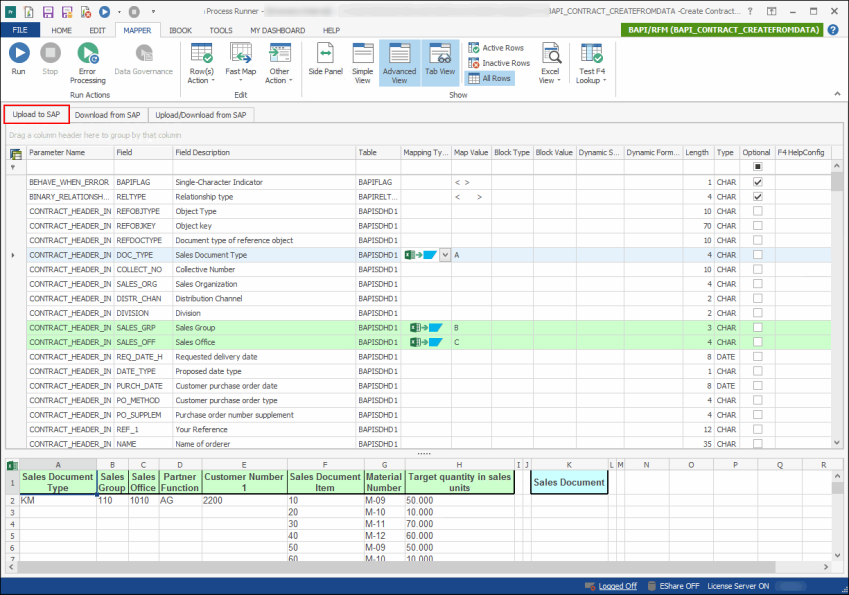The height and width of the screenshot is (595, 849).
Task: Show Active Rows only
Action: [x=496, y=48]
